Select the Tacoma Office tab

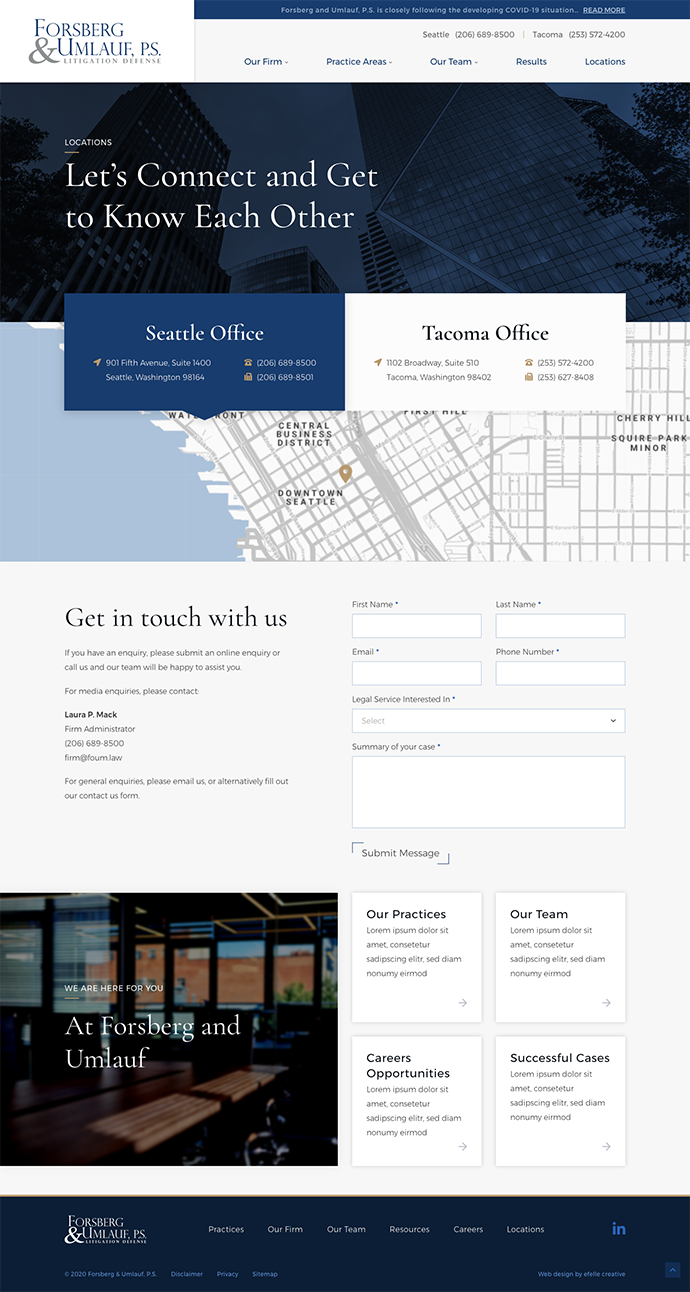pyautogui.click(x=485, y=334)
